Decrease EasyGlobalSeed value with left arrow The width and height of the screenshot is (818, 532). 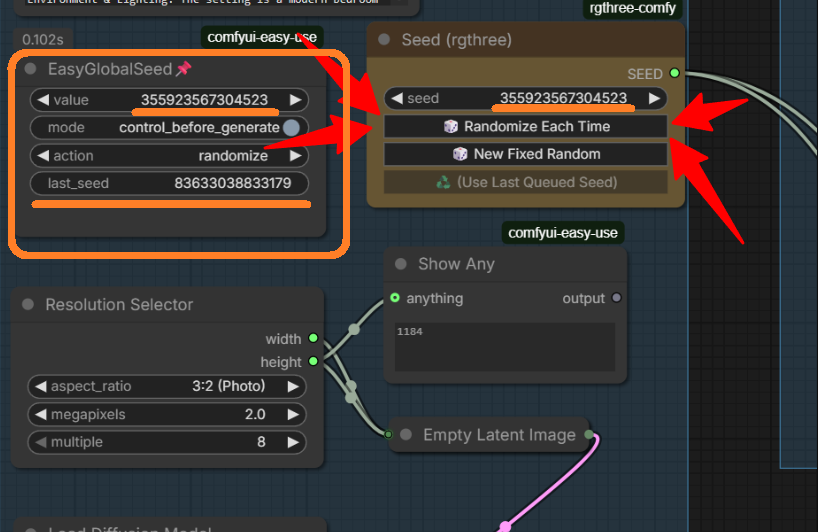(x=43, y=100)
